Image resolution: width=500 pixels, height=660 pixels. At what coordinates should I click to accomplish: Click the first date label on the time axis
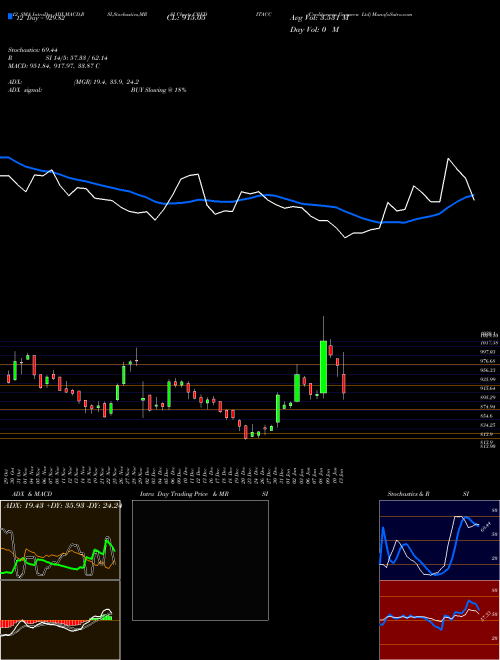(x=8, y=476)
